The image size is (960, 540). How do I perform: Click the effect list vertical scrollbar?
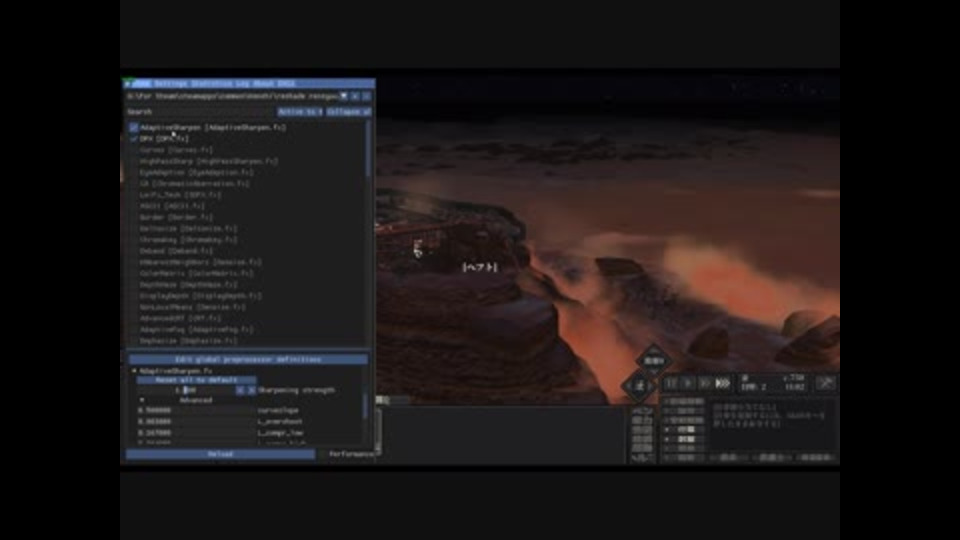pyautogui.click(x=368, y=149)
